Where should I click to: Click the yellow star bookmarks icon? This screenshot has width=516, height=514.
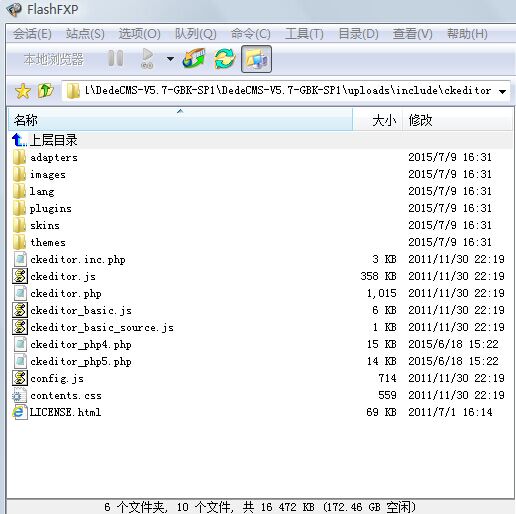tap(23, 91)
